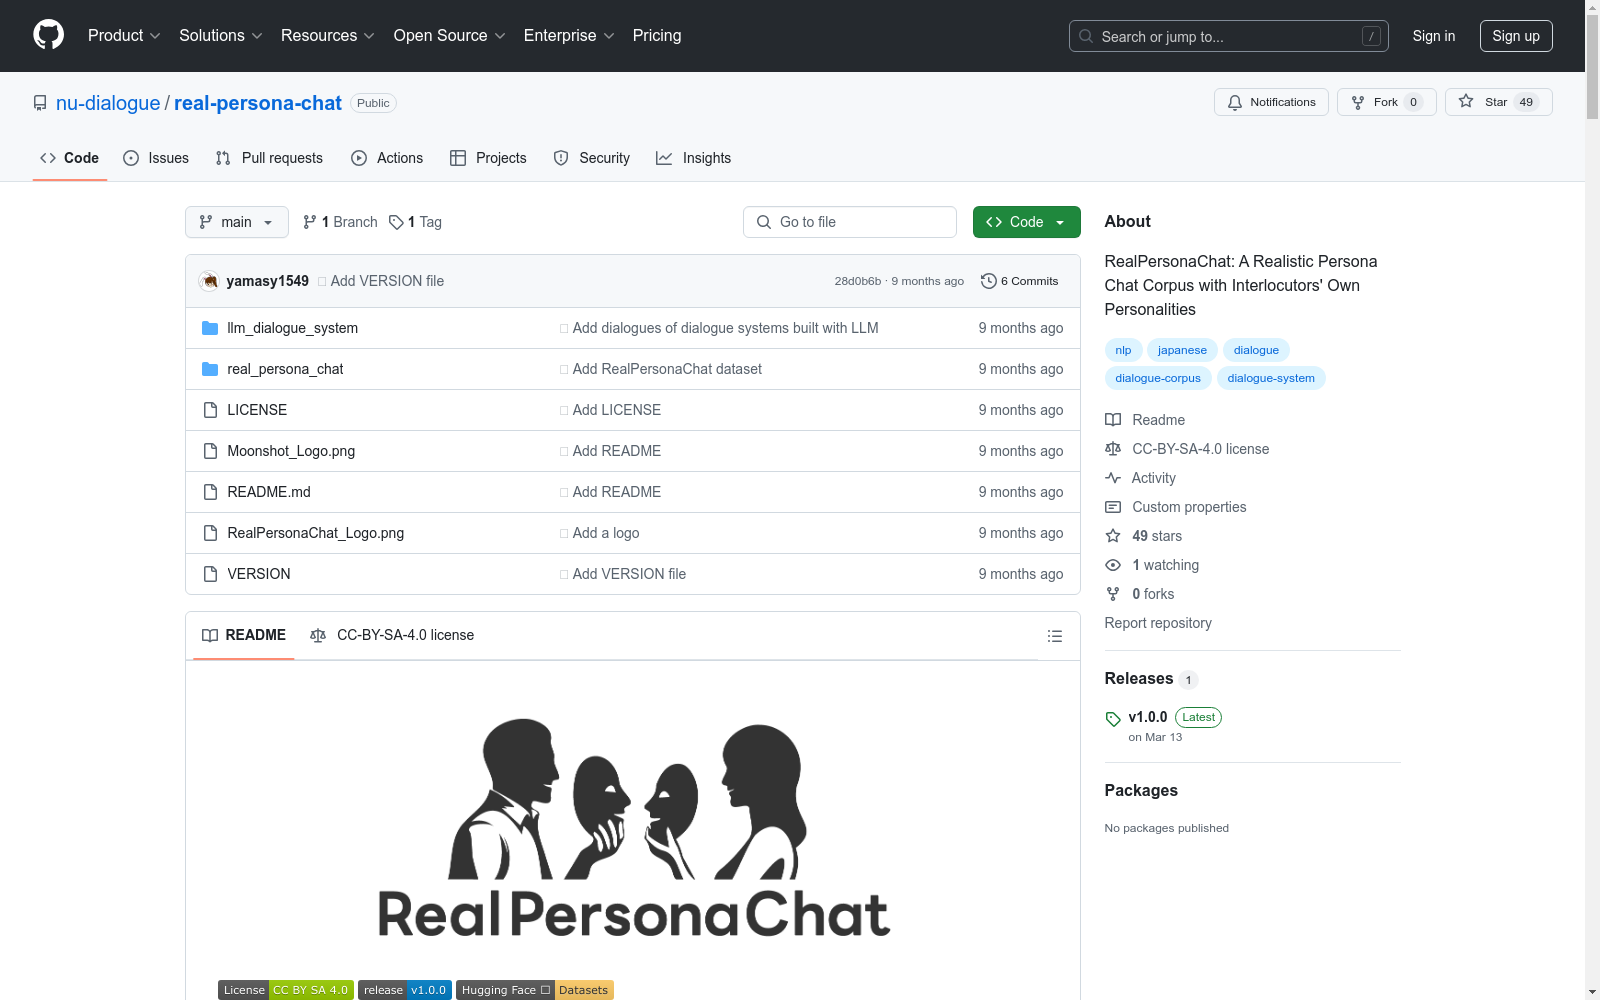1600x1000 pixels.
Task: Click the Sign in link
Action: [x=1434, y=36]
